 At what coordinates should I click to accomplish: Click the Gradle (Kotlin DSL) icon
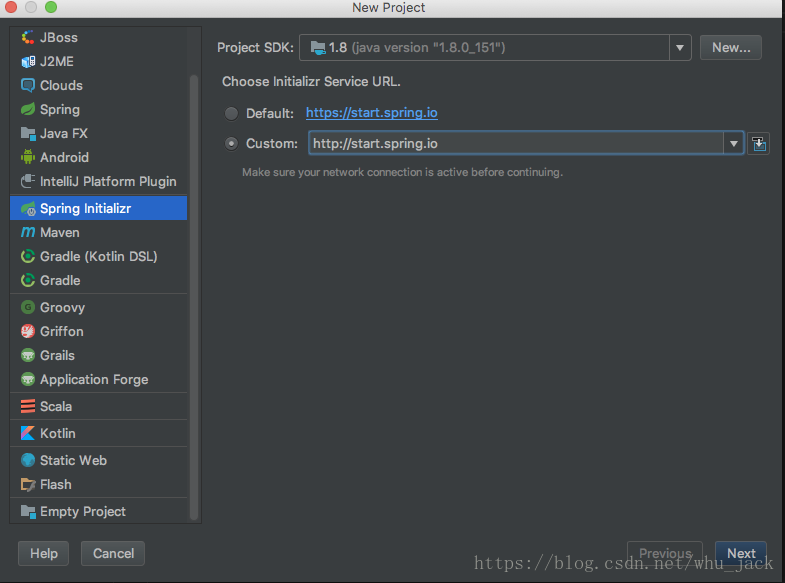[28, 256]
